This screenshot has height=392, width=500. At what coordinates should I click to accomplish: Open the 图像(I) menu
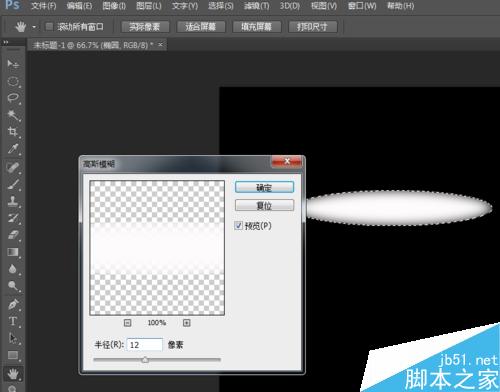[114, 6]
